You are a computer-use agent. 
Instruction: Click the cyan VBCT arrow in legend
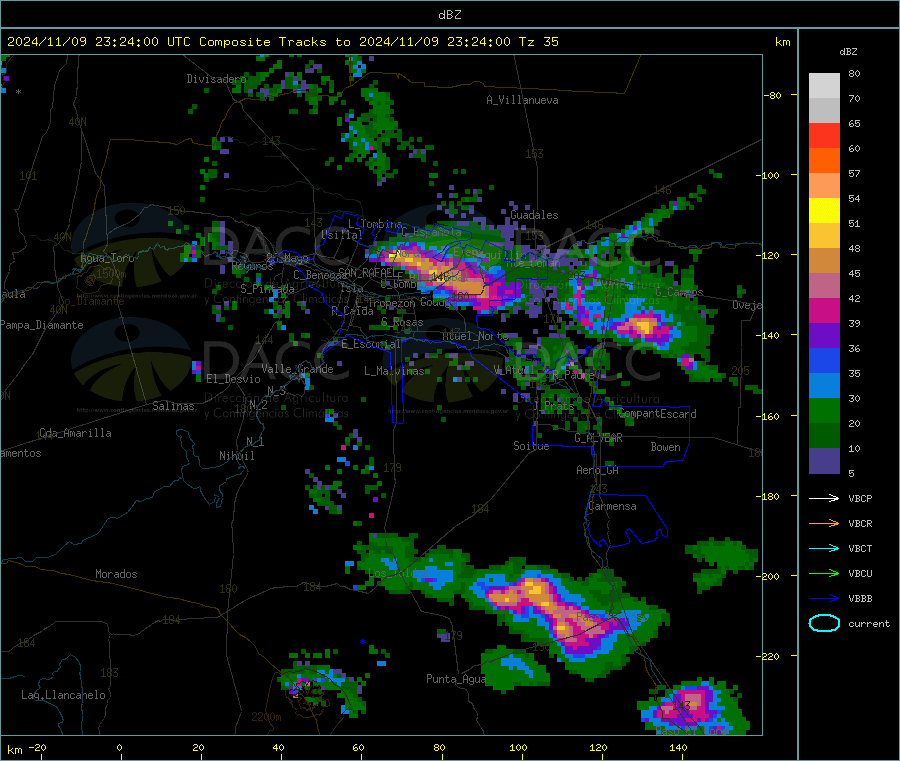point(824,549)
